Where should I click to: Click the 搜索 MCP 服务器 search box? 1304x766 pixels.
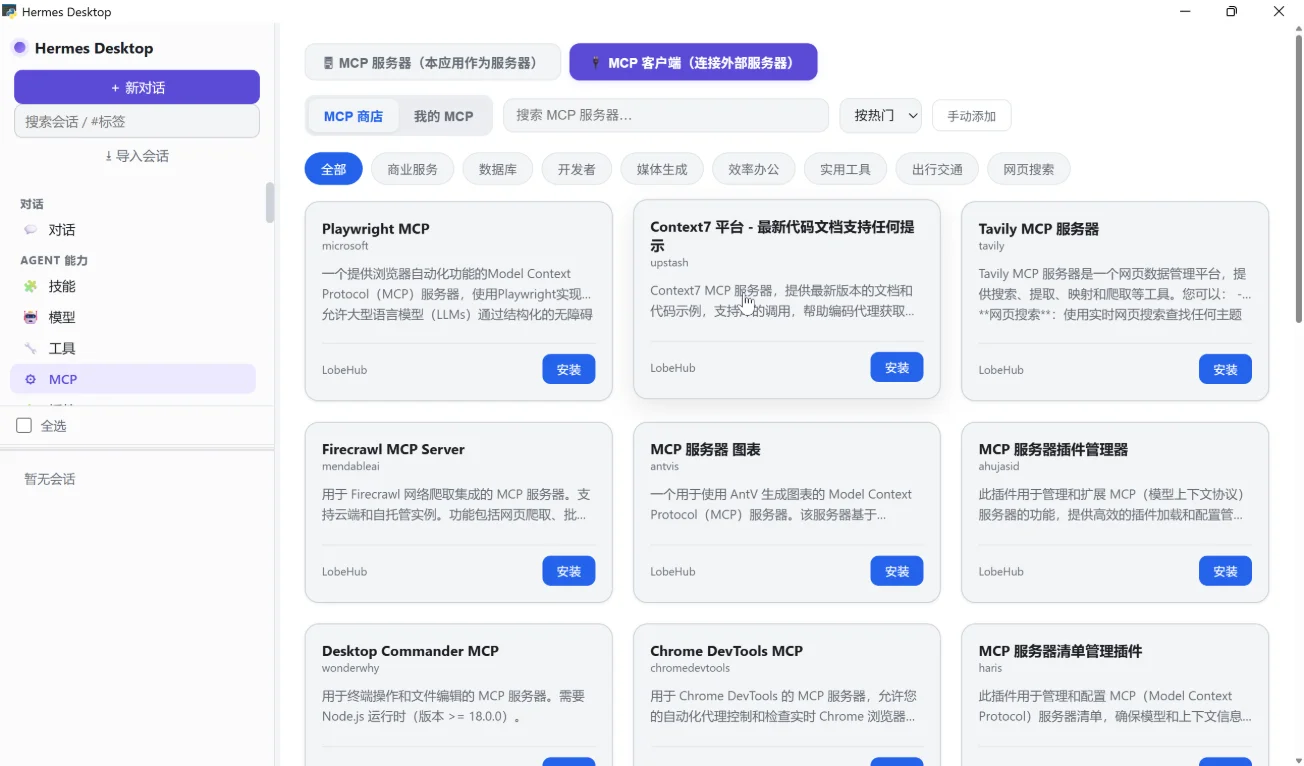(x=666, y=115)
